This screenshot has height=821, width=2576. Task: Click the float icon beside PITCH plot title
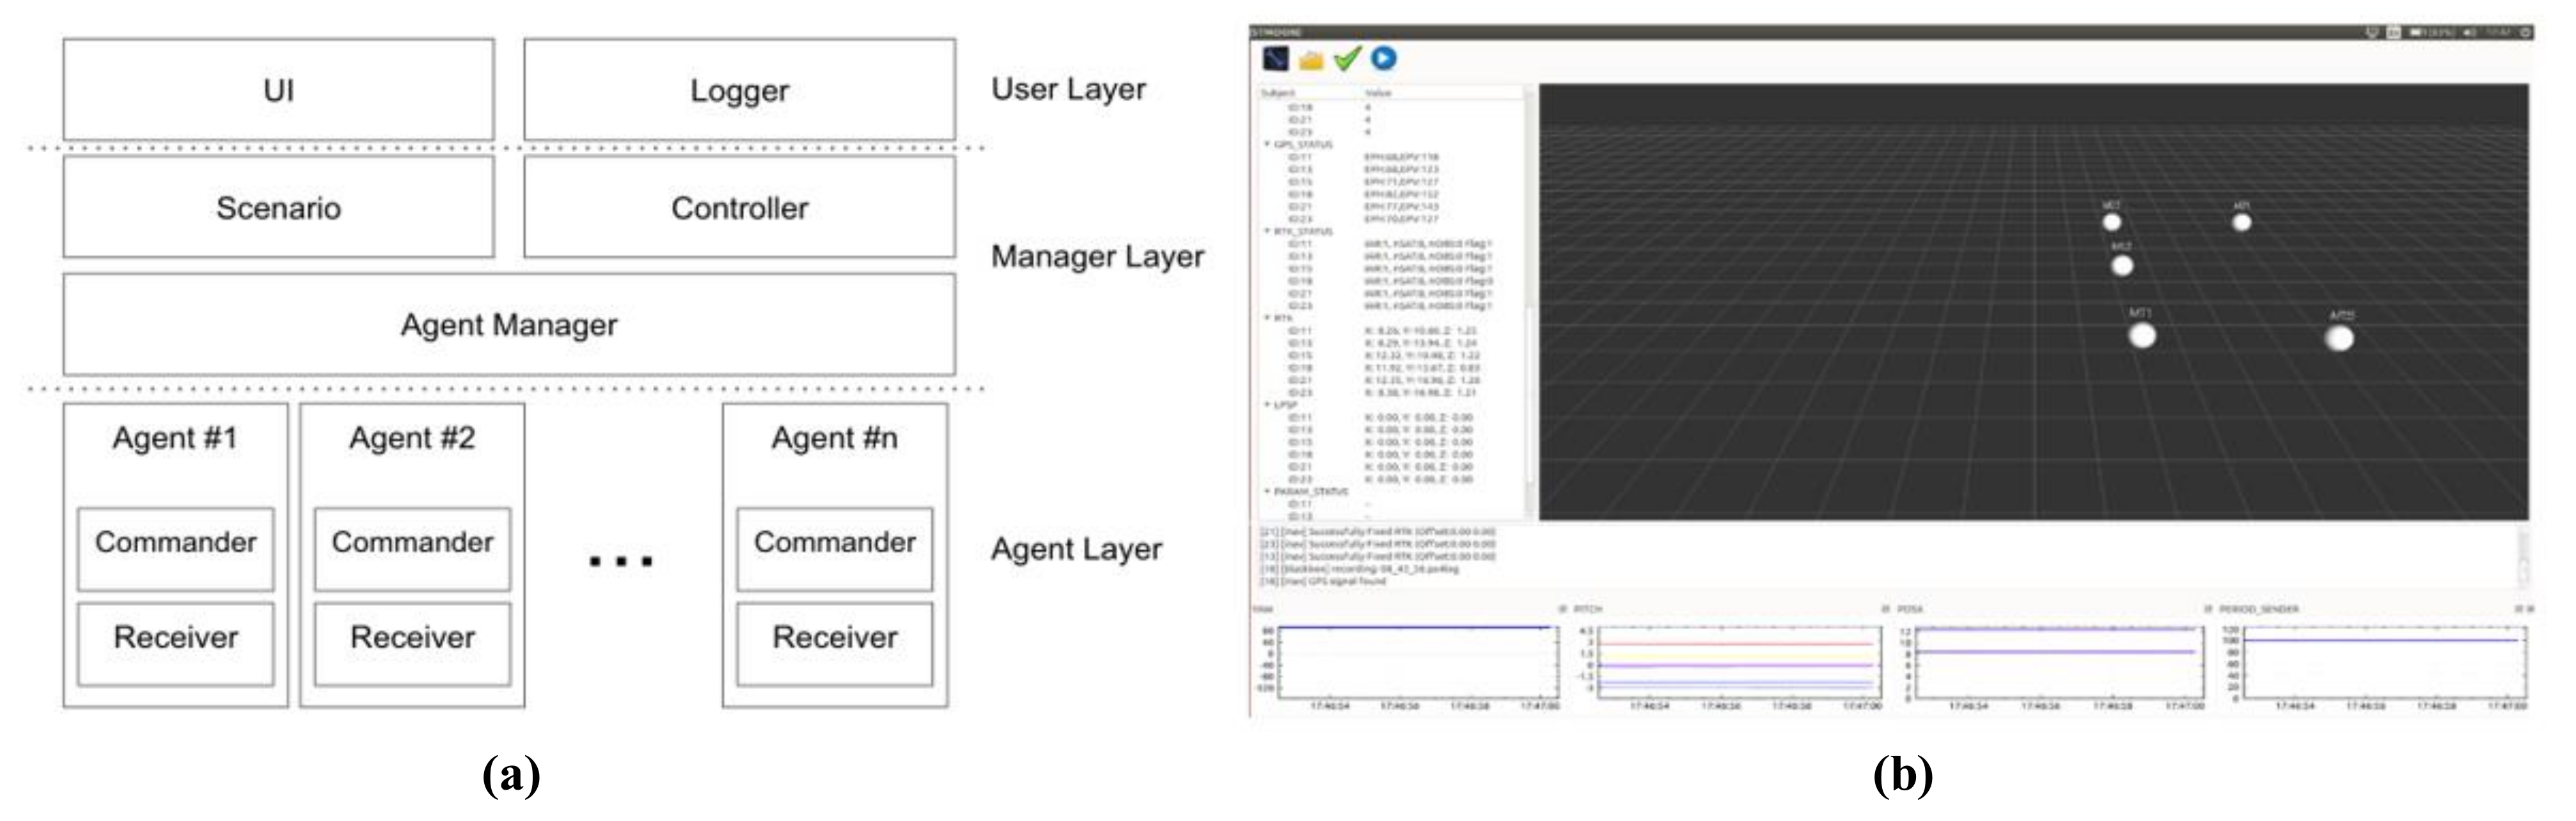click(1563, 609)
